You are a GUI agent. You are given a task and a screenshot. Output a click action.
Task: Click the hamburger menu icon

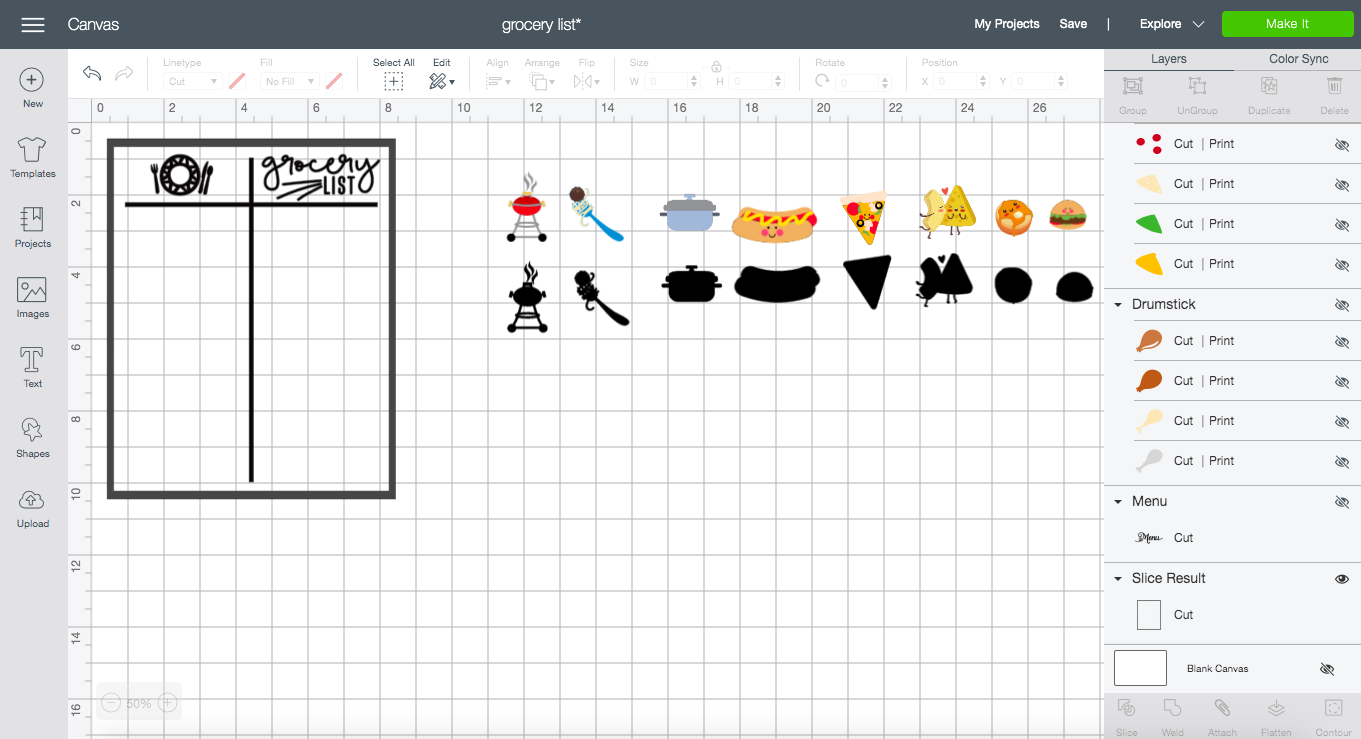click(x=33, y=24)
